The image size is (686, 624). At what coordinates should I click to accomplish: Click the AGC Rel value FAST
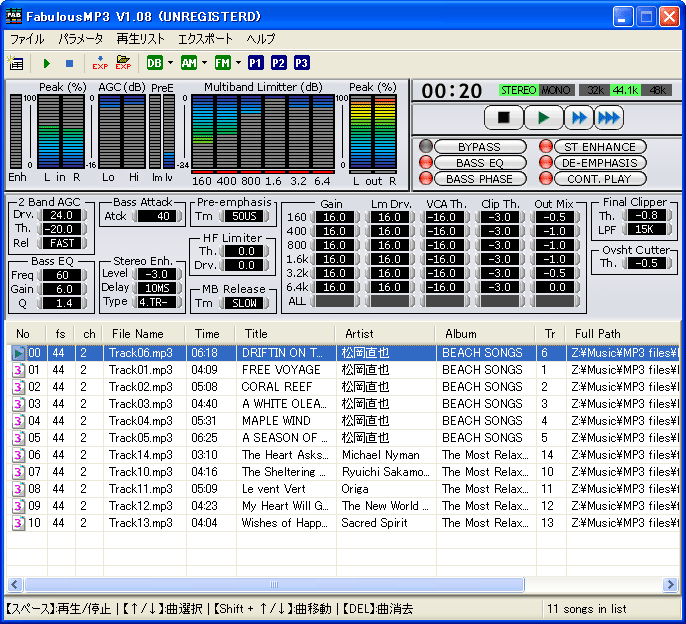(x=62, y=243)
